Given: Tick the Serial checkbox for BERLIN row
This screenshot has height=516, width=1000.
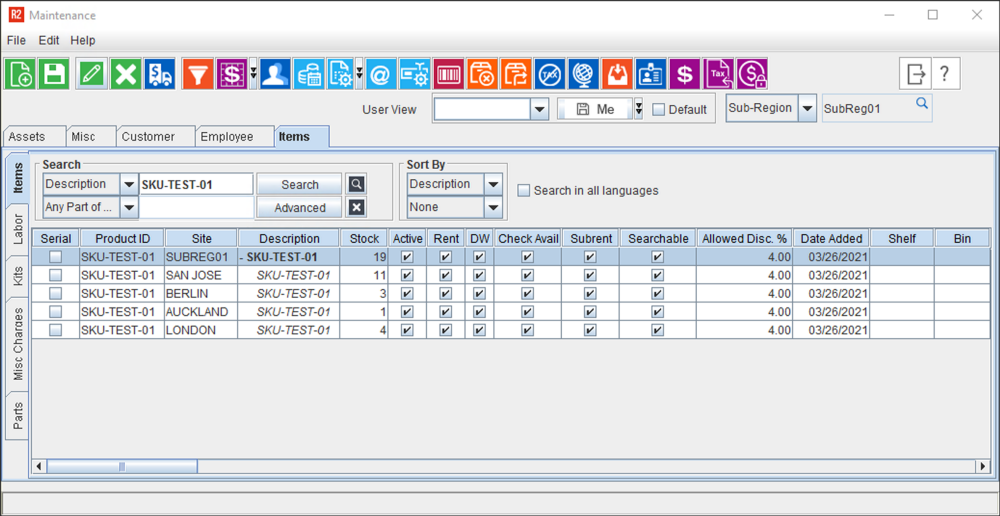Looking at the screenshot, I should click(56, 294).
